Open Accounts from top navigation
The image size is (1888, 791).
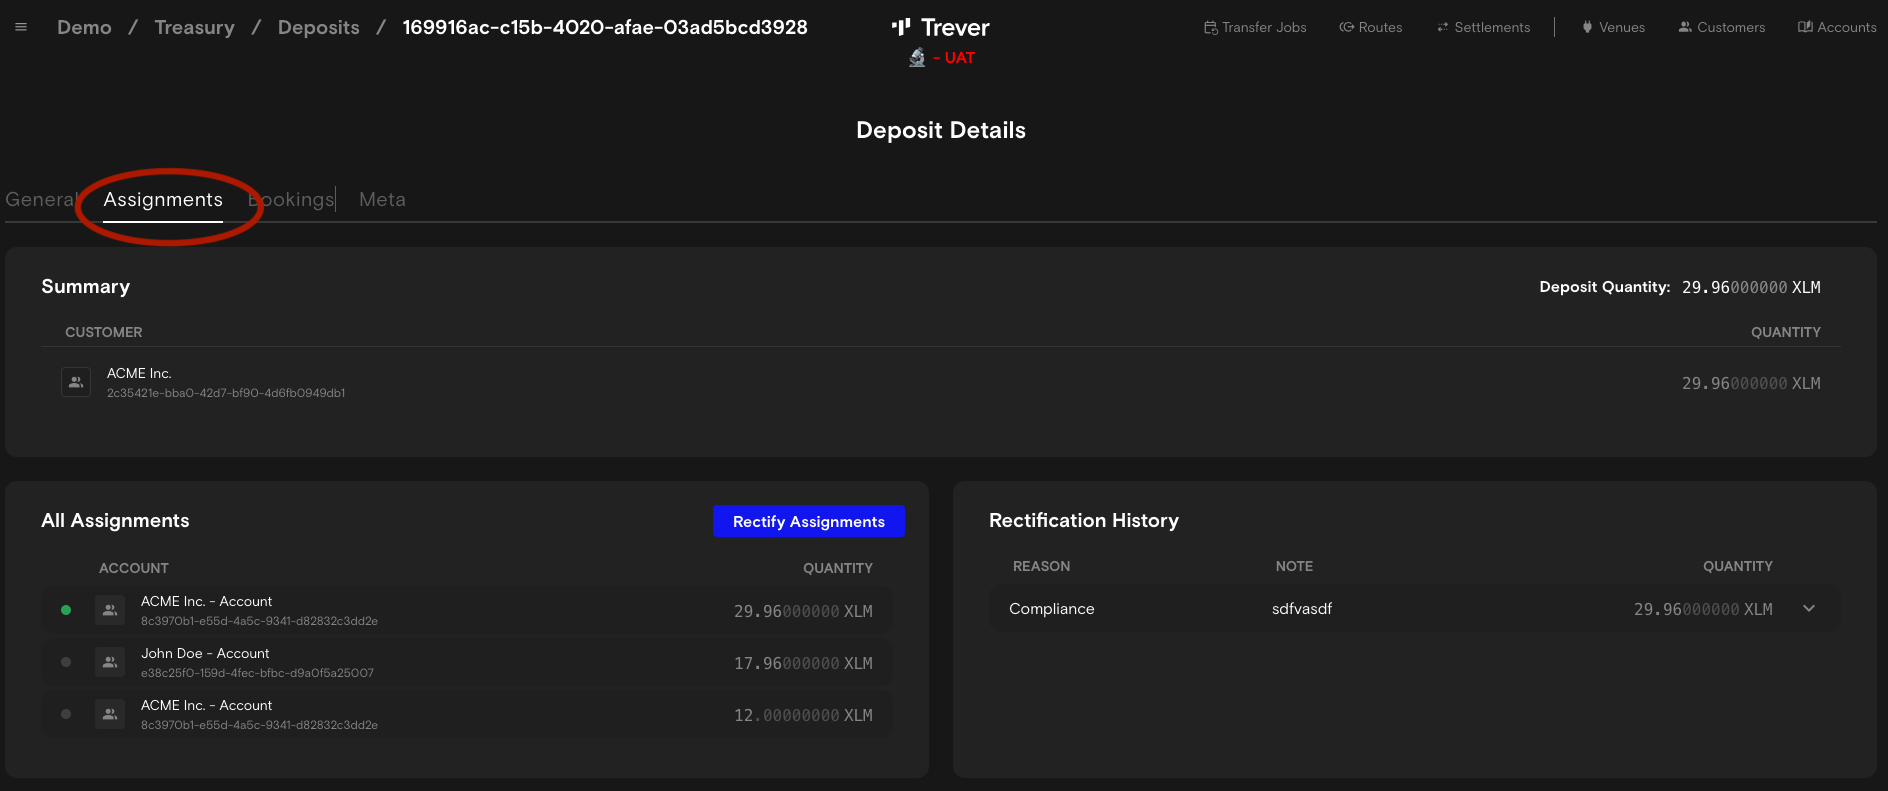tap(1837, 27)
